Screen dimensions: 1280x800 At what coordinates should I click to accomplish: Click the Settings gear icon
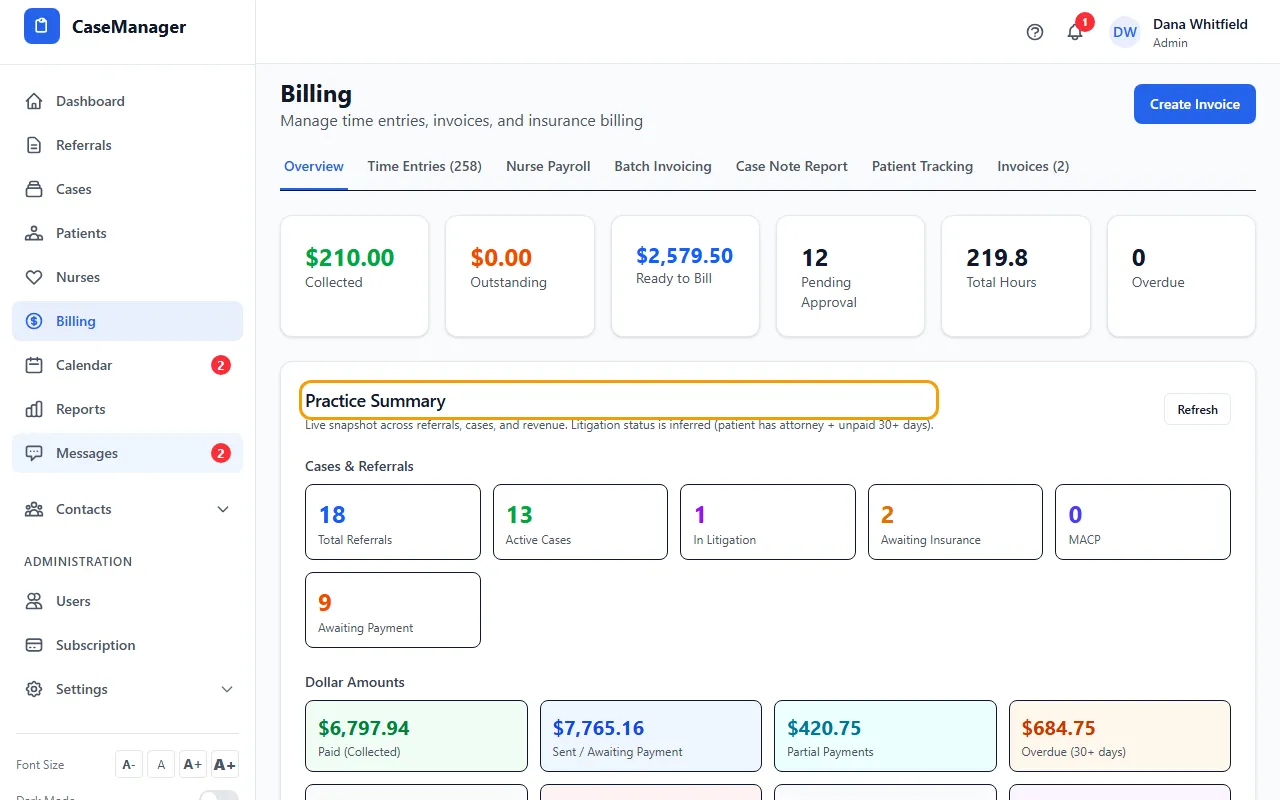[x=34, y=689]
